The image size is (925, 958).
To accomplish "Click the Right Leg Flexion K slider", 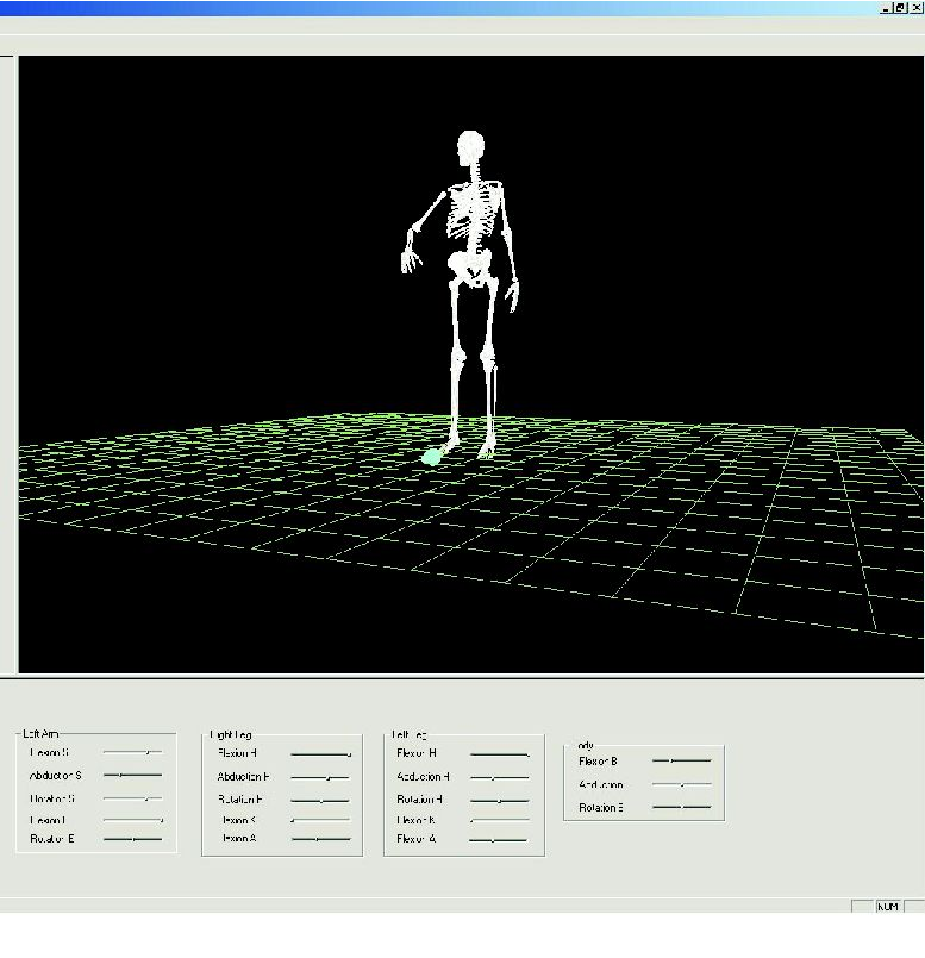I will click(x=320, y=820).
